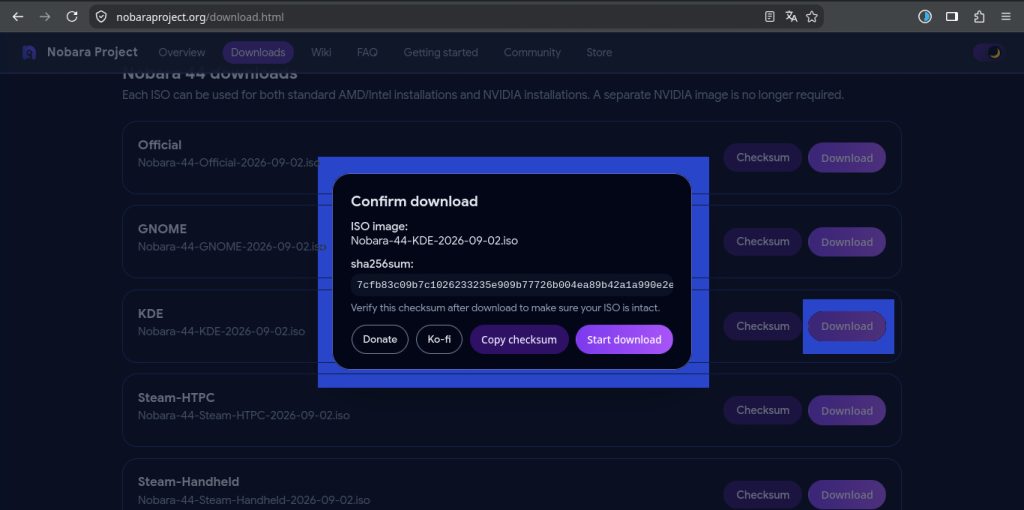Screen dimensions: 1024x510
Task: Reload the page with the refresh icon
Action: 72,17
